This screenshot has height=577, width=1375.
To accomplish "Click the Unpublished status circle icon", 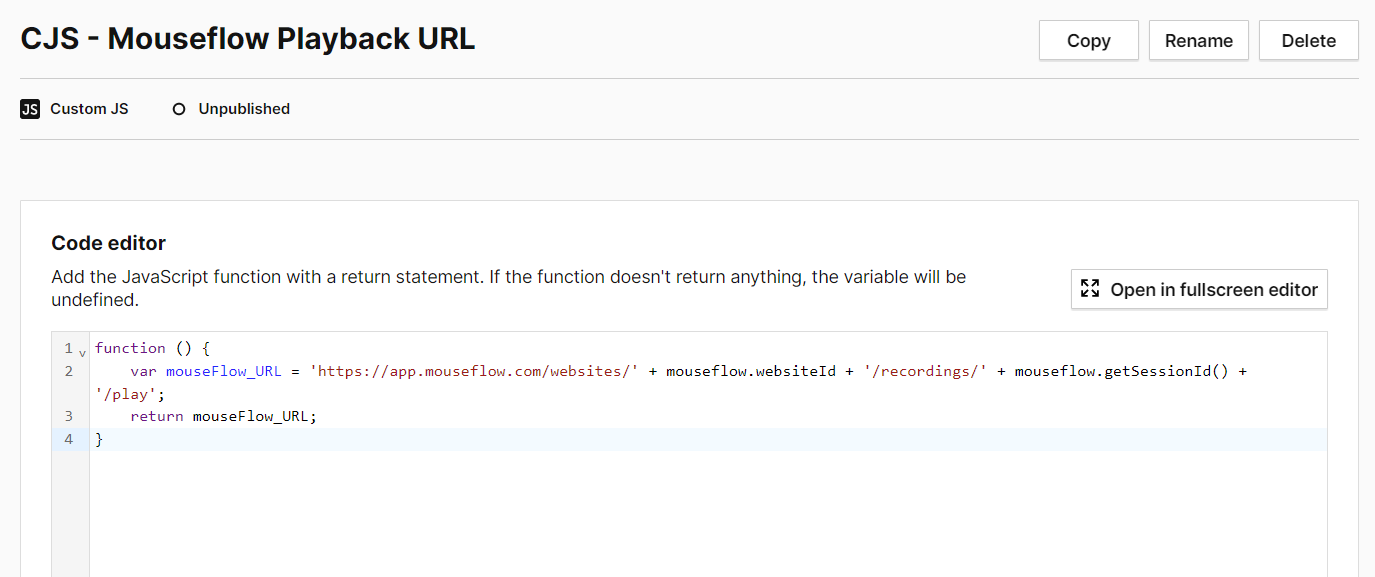I will pos(179,109).
